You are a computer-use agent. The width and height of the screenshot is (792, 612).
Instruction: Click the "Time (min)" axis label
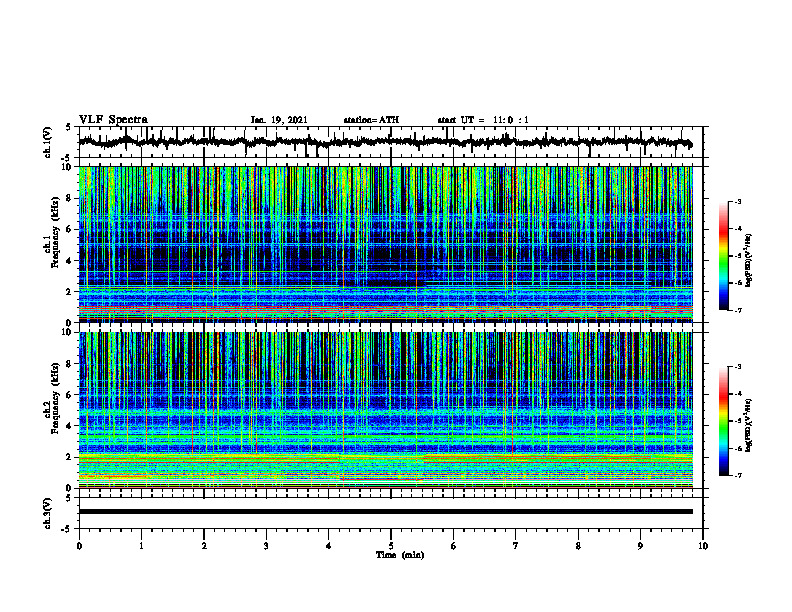tap(400, 555)
